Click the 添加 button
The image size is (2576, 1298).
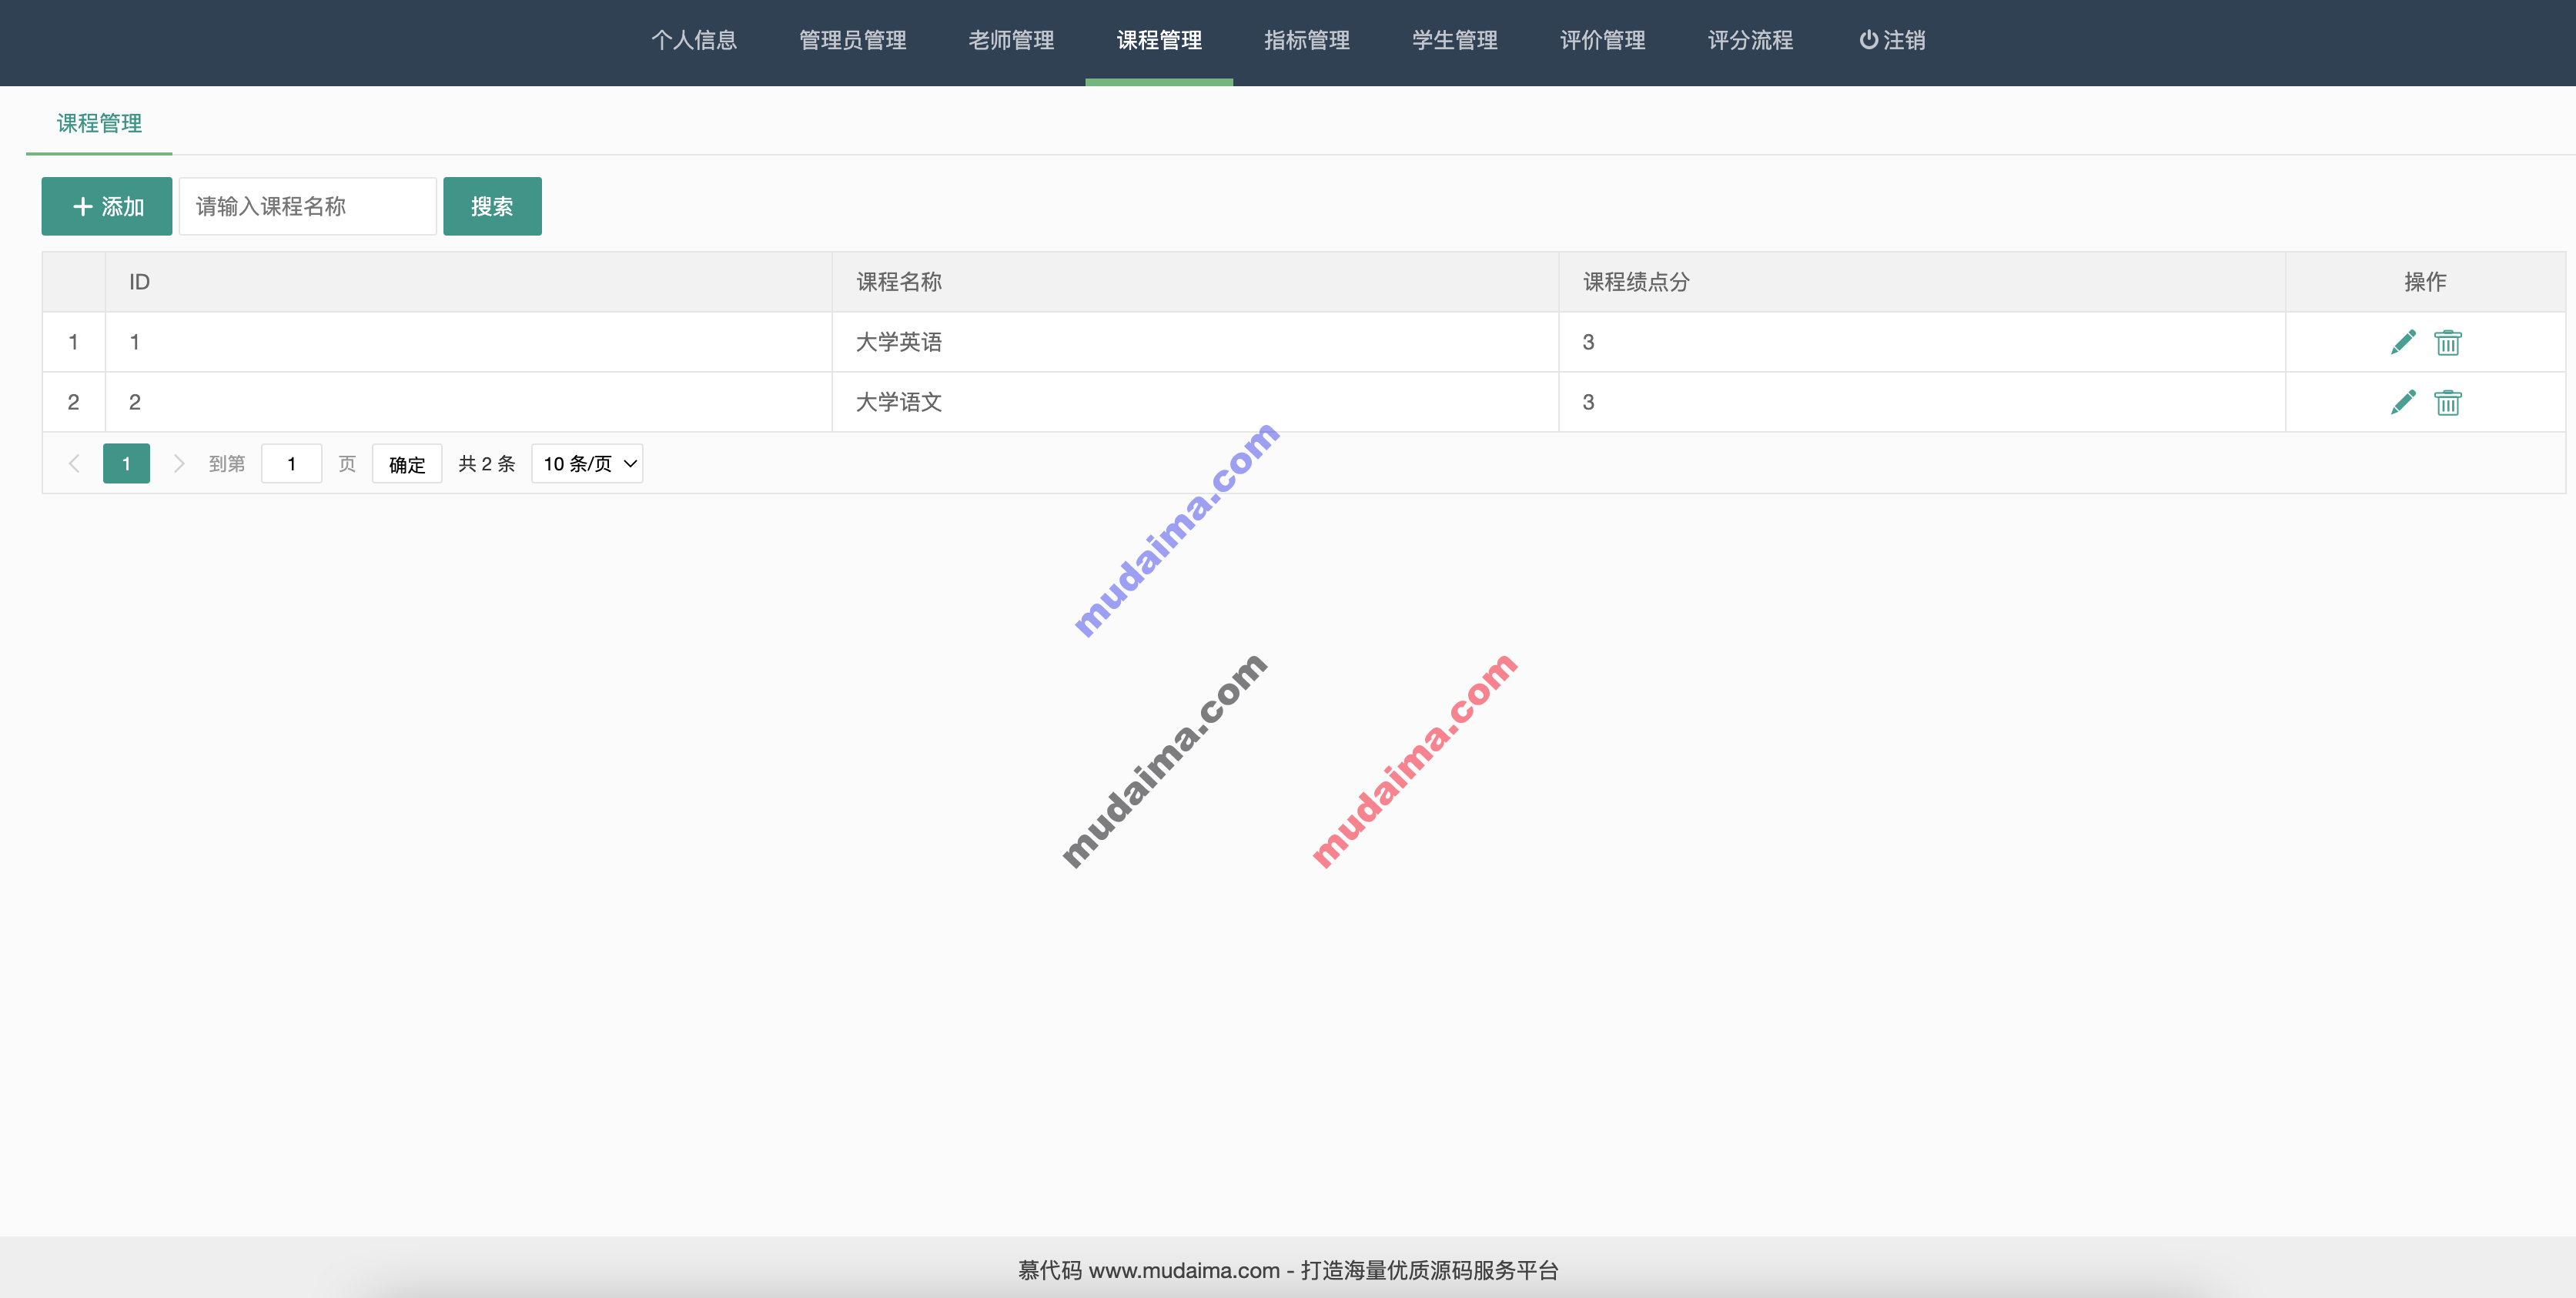107,206
